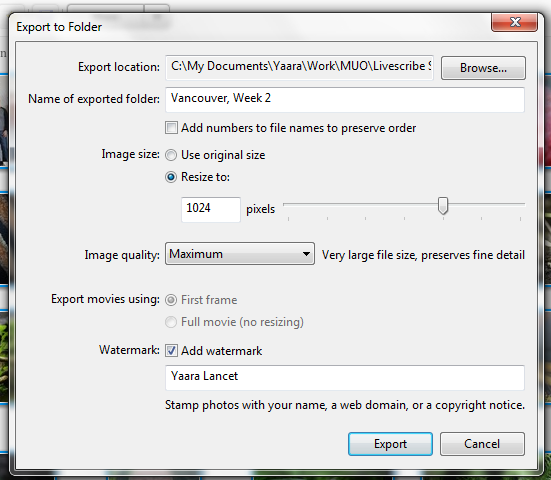Select First frame for movie export
551x480 pixels.
pyautogui.click(x=171, y=300)
